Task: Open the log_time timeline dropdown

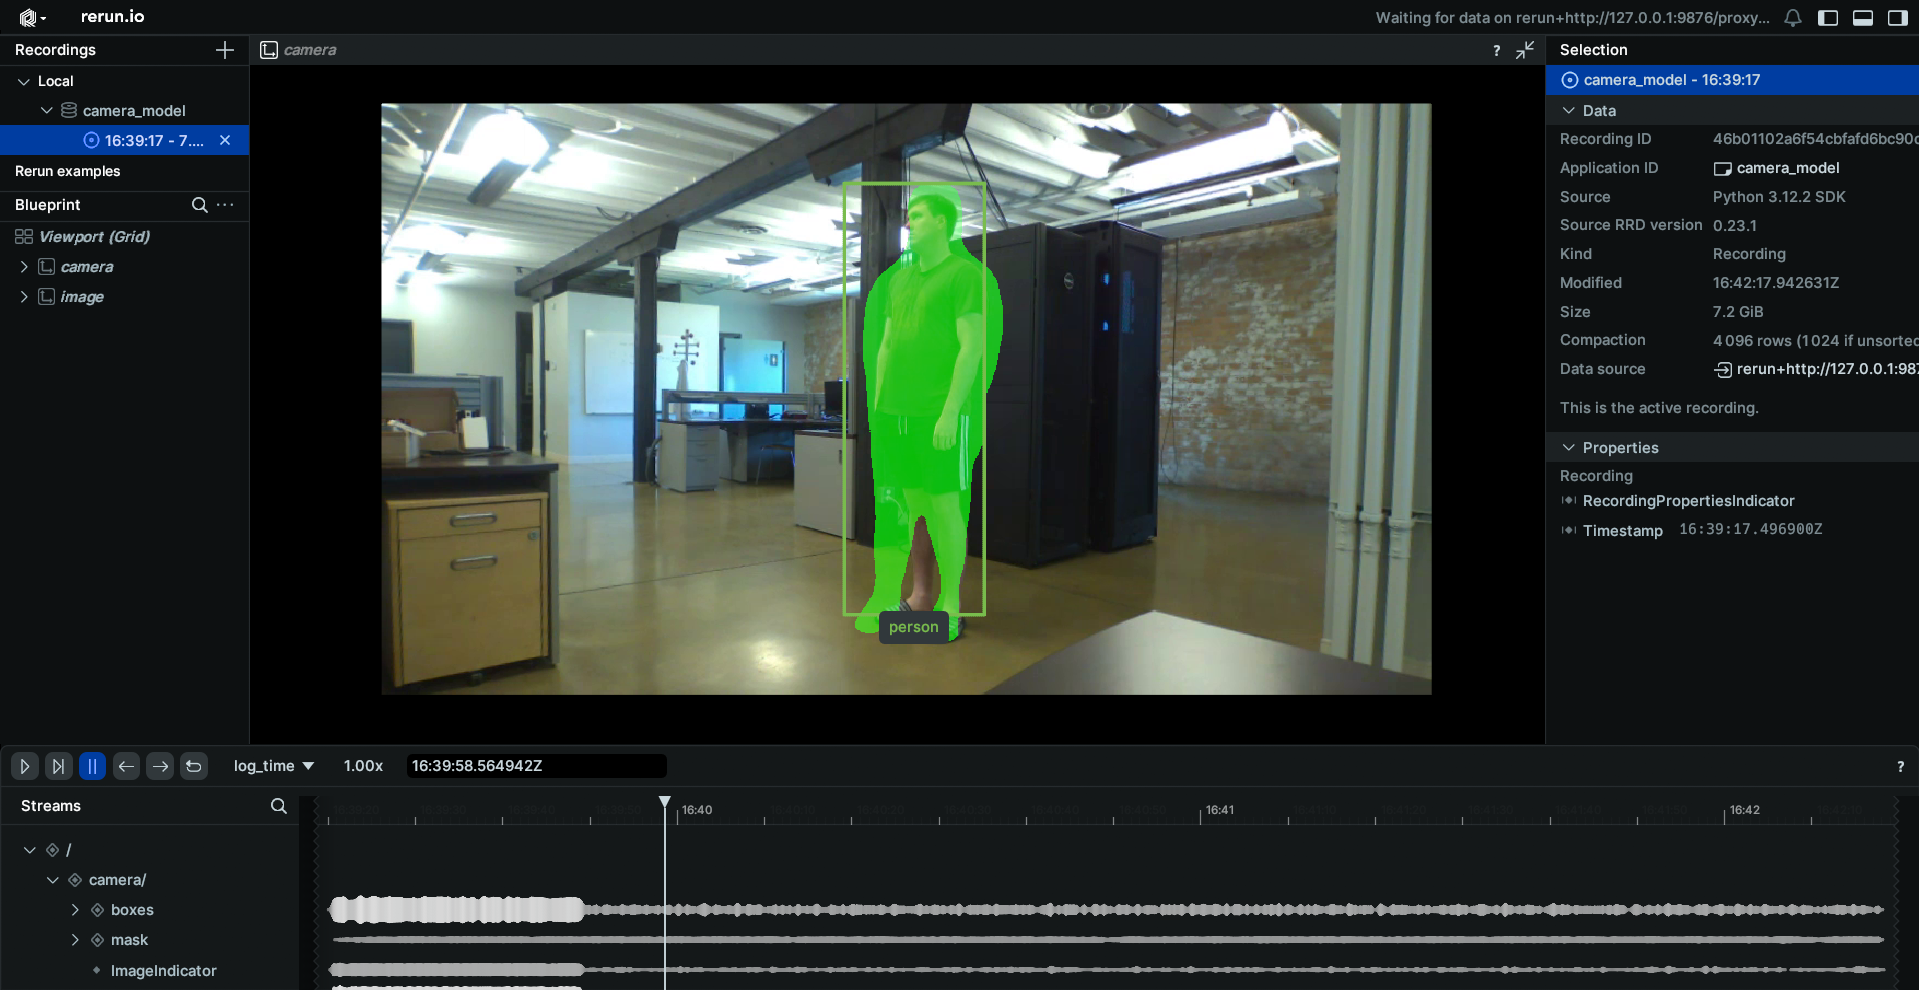Action: [273, 766]
